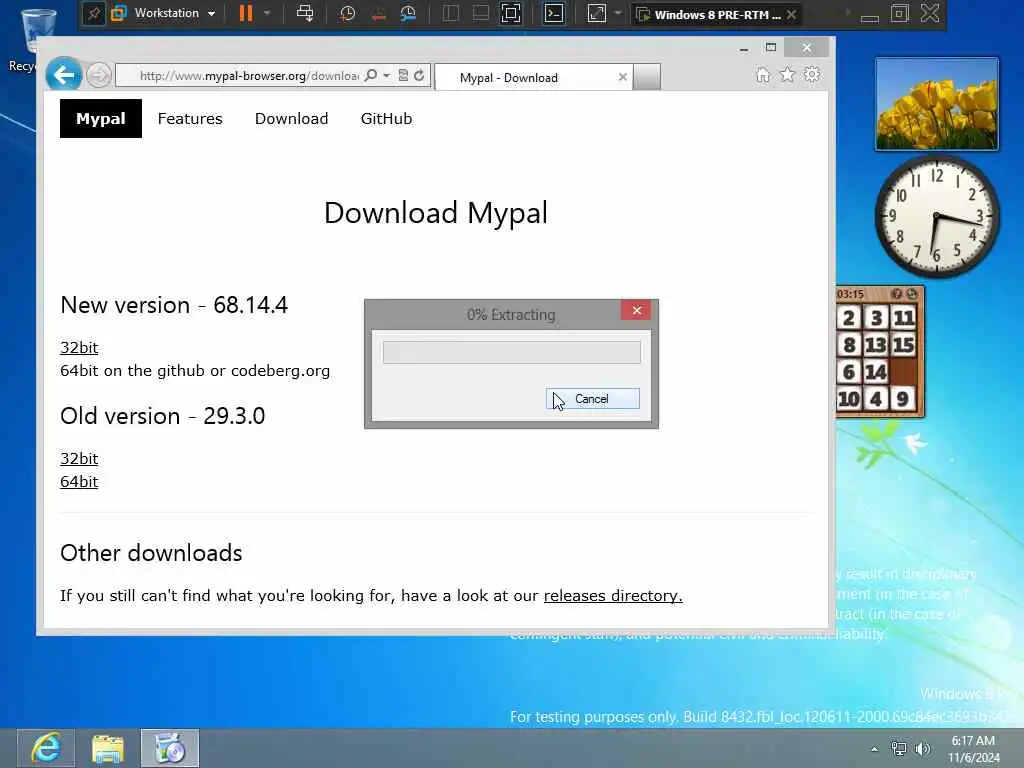Download new version 68.14.4 32bit

tap(79, 347)
